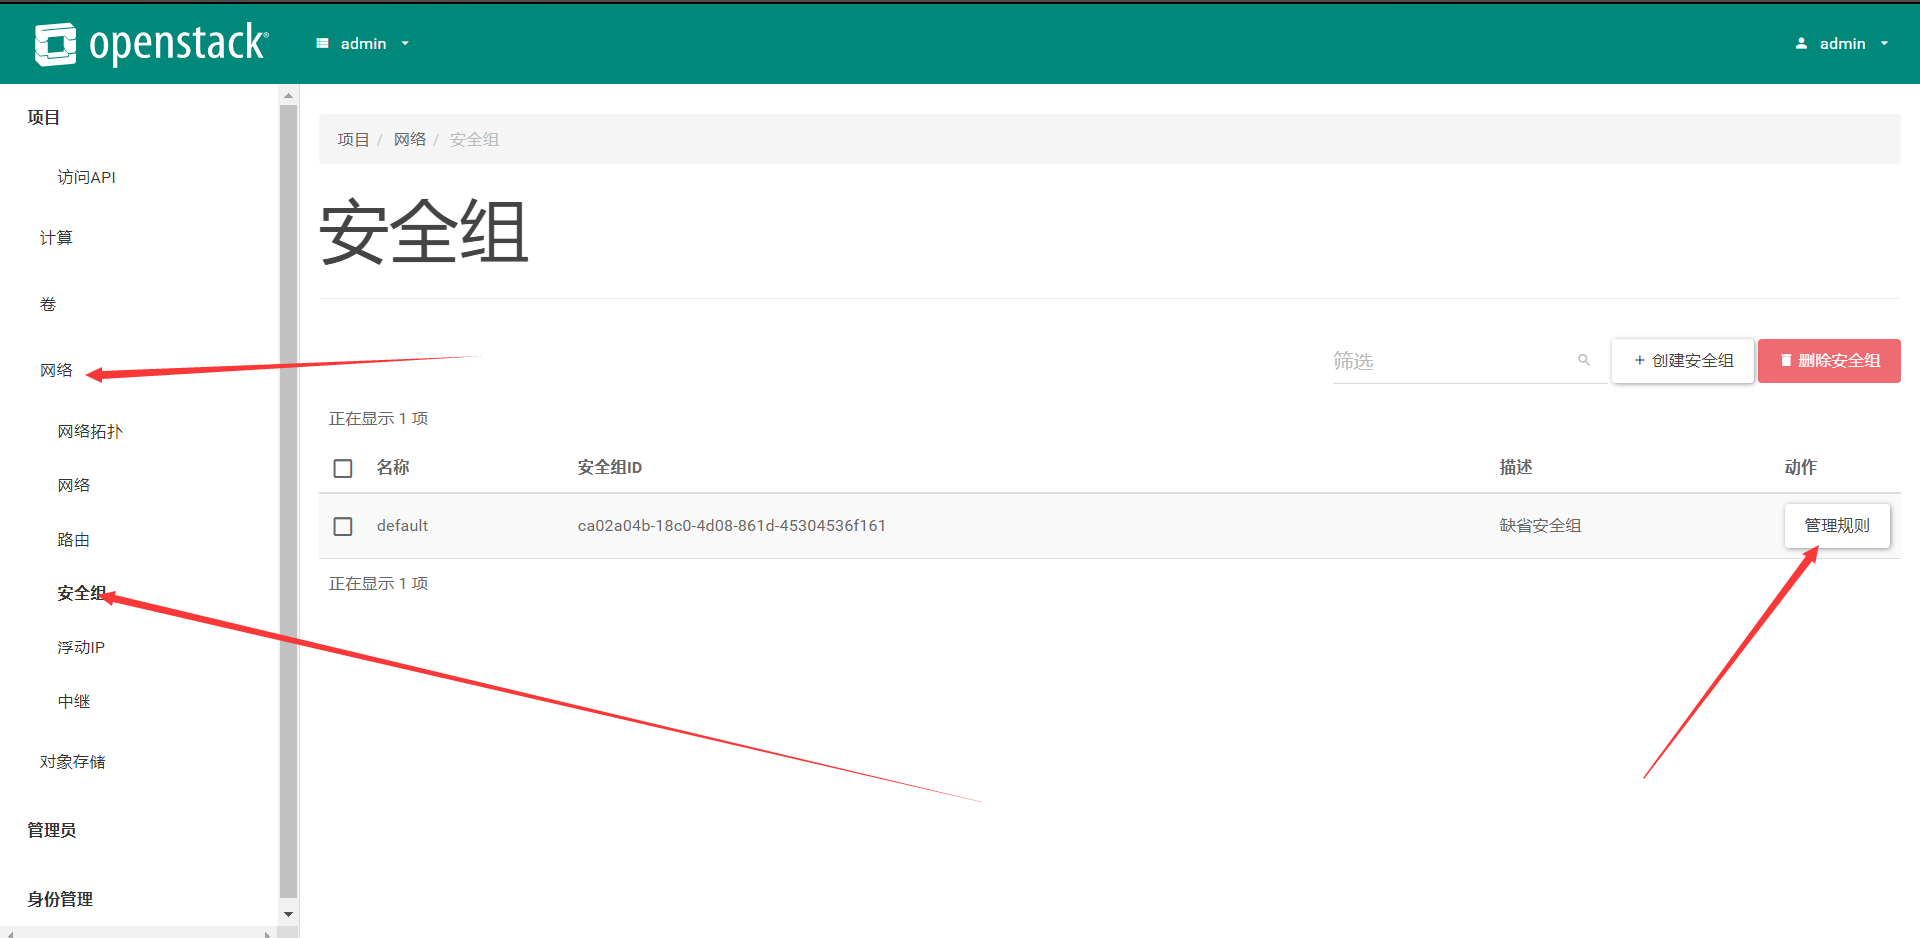Click the 安全组 breadcrumb item
The width and height of the screenshot is (1920, 938).
coord(474,139)
